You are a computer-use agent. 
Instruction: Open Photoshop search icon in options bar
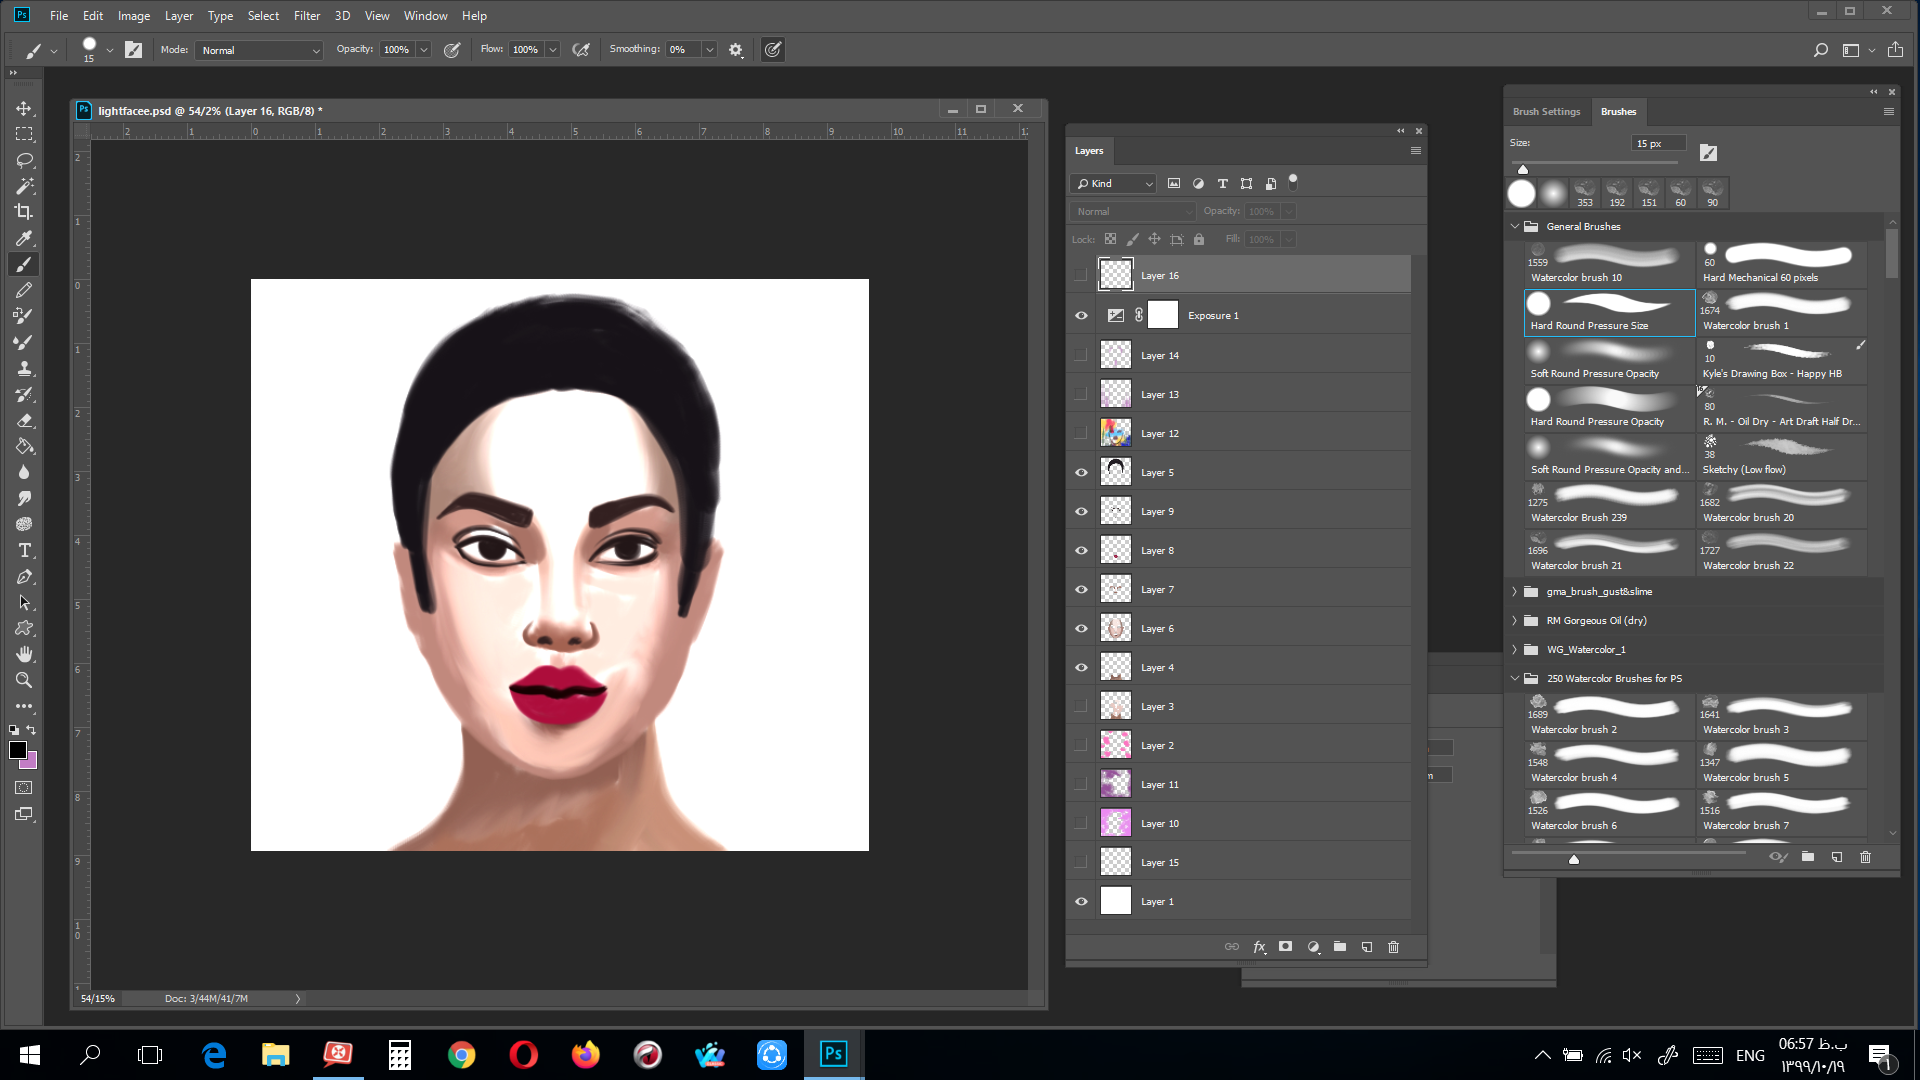1820,50
